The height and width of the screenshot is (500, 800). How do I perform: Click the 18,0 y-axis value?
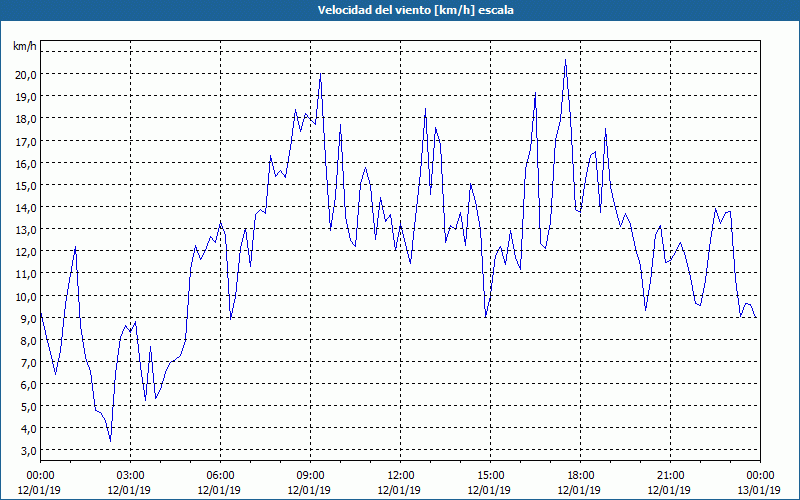click(x=26, y=119)
